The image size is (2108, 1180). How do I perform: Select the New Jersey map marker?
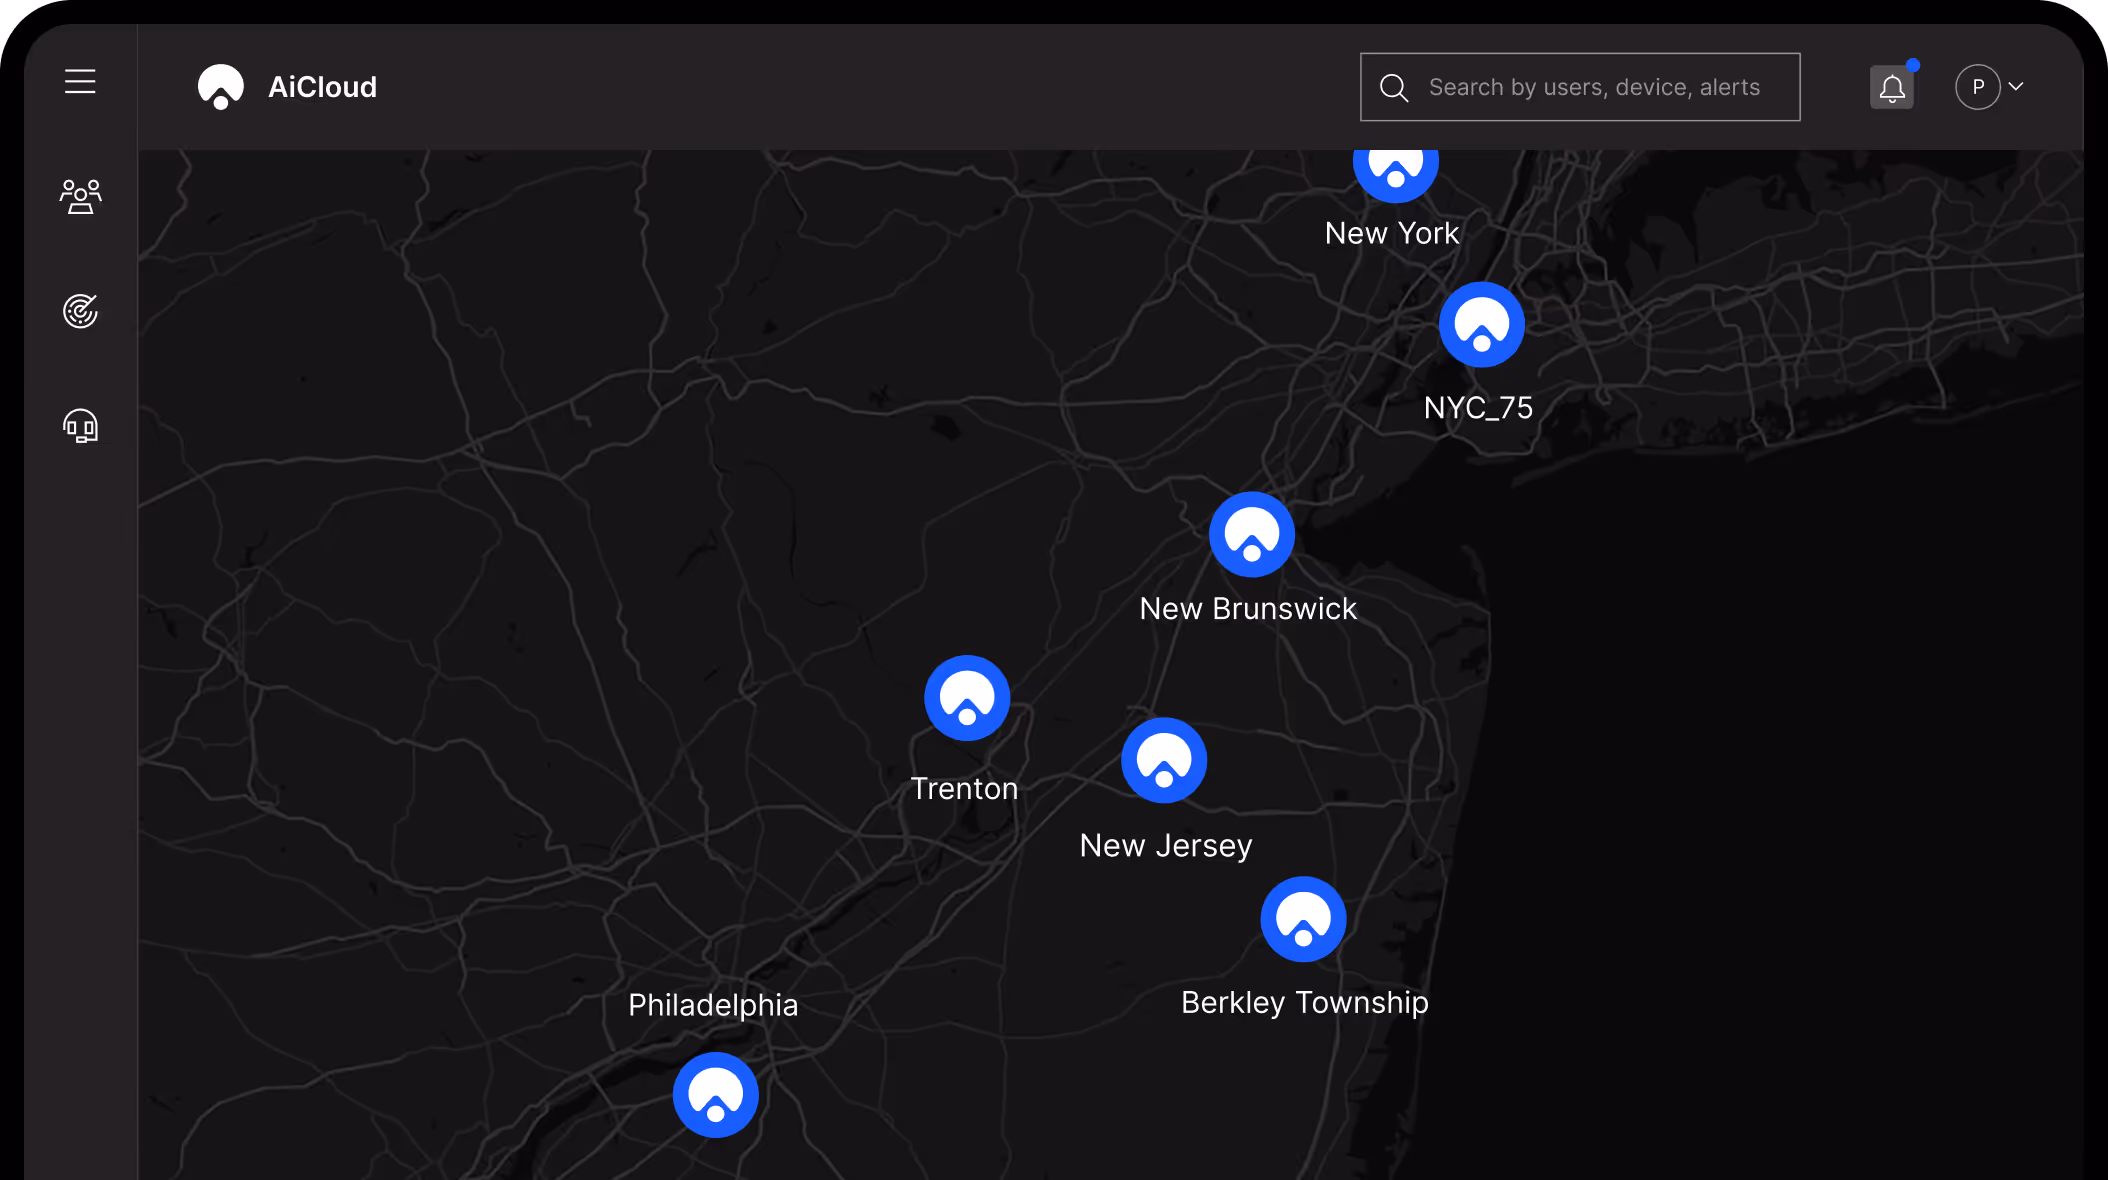(x=1164, y=760)
